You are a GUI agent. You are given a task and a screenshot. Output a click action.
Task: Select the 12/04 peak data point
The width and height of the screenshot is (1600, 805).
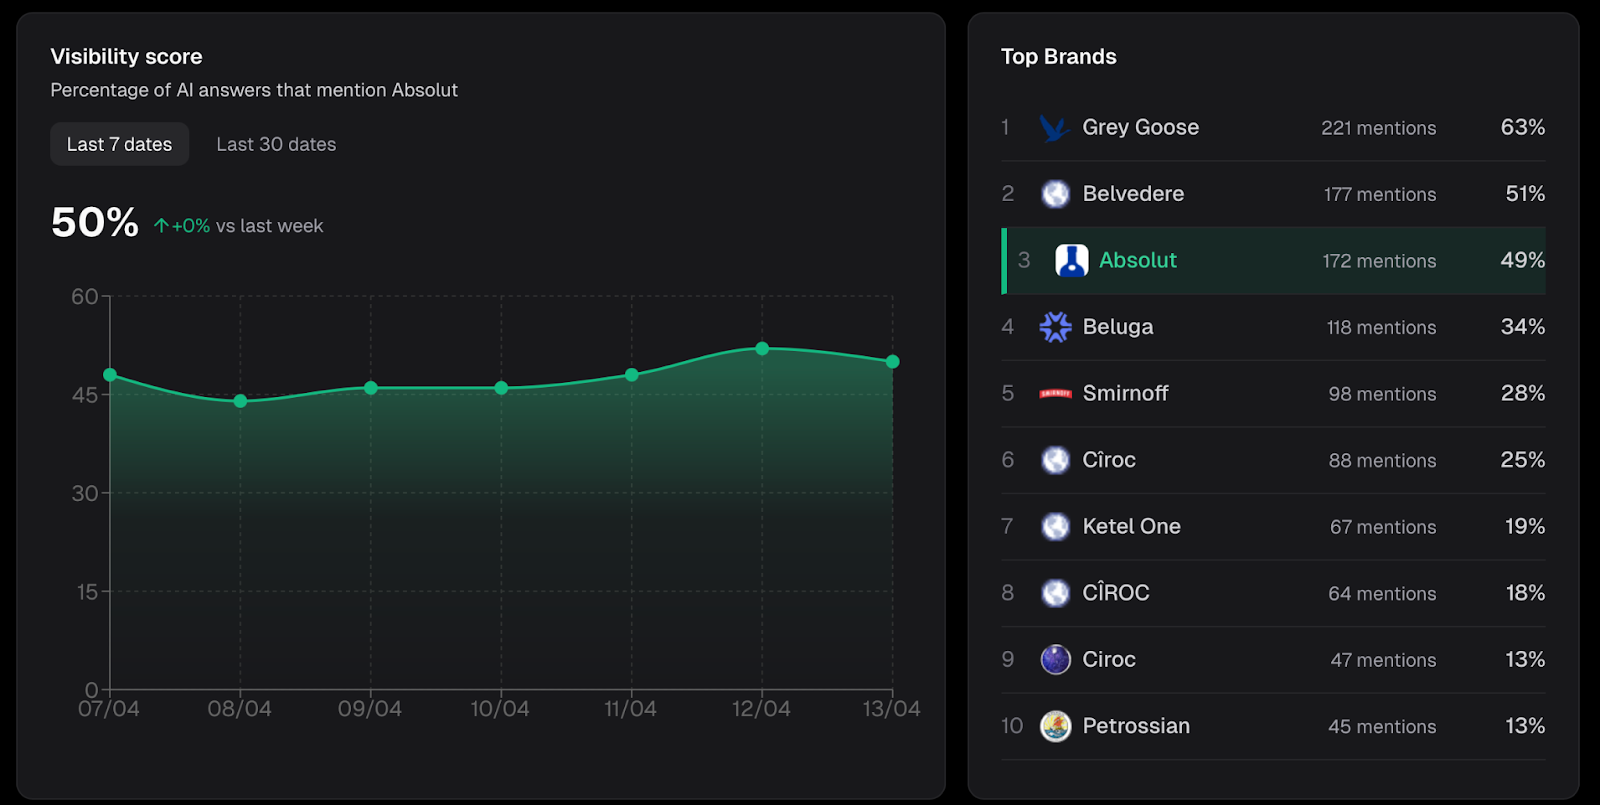pyautogui.click(x=762, y=349)
